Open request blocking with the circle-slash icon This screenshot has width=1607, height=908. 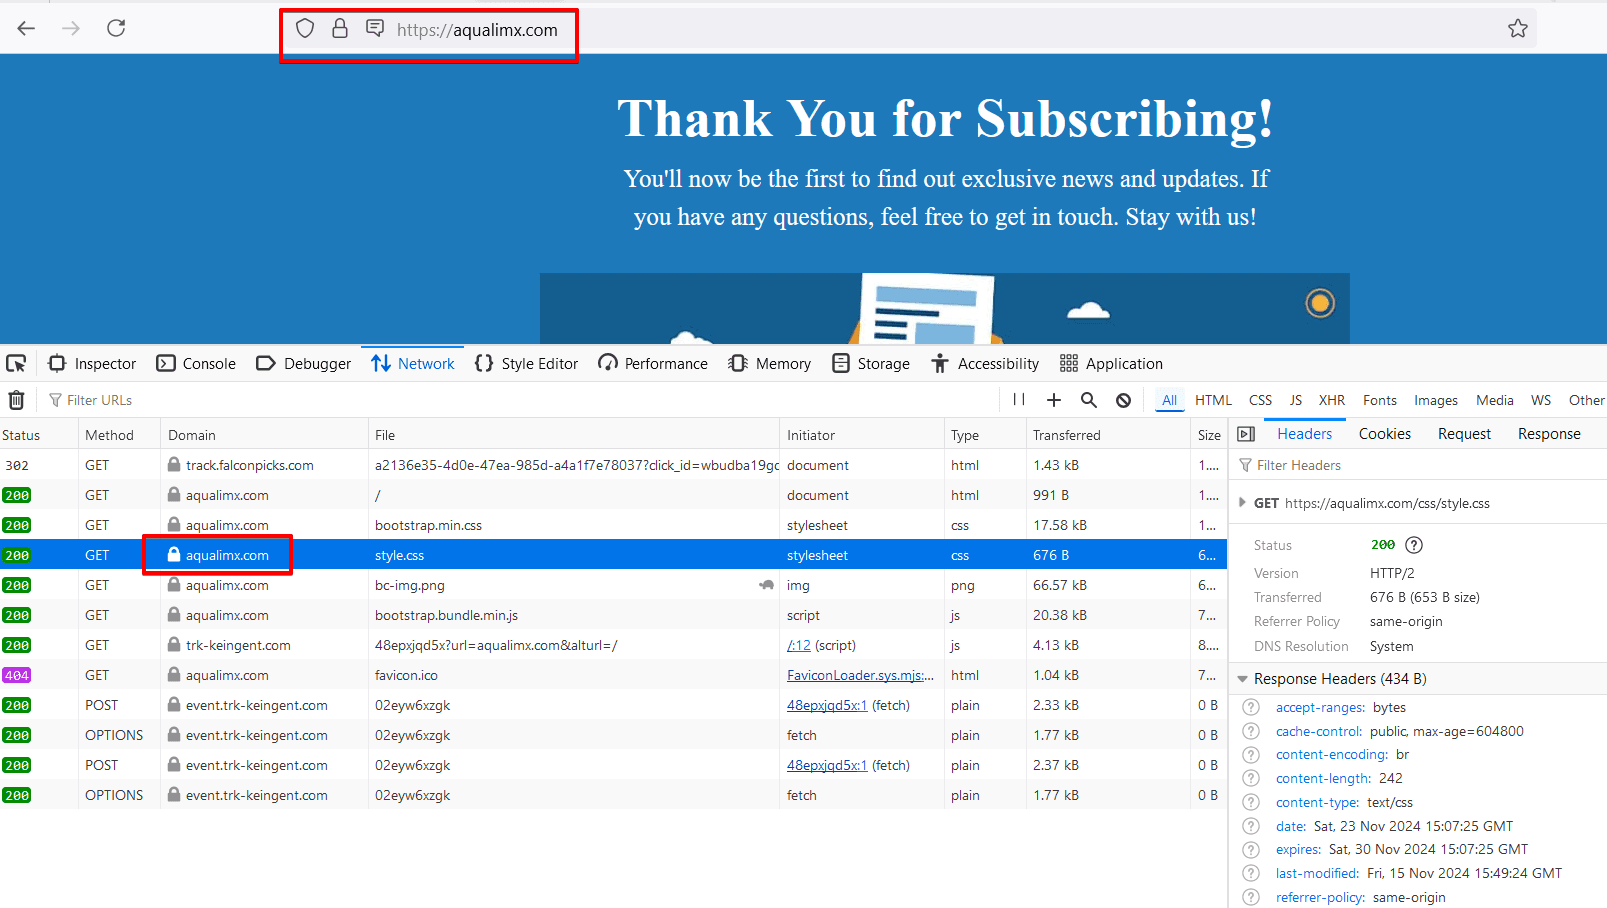pyautogui.click(x=1124, y=400)
